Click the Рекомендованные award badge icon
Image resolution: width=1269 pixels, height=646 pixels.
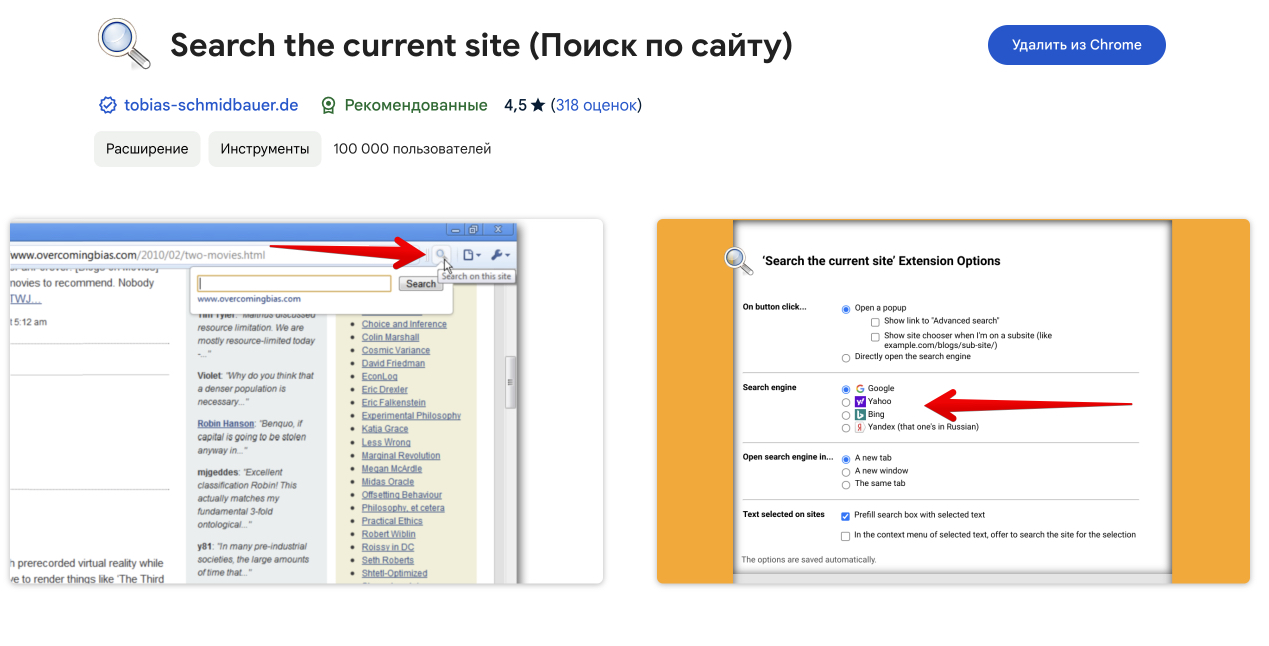click(328, 105)
